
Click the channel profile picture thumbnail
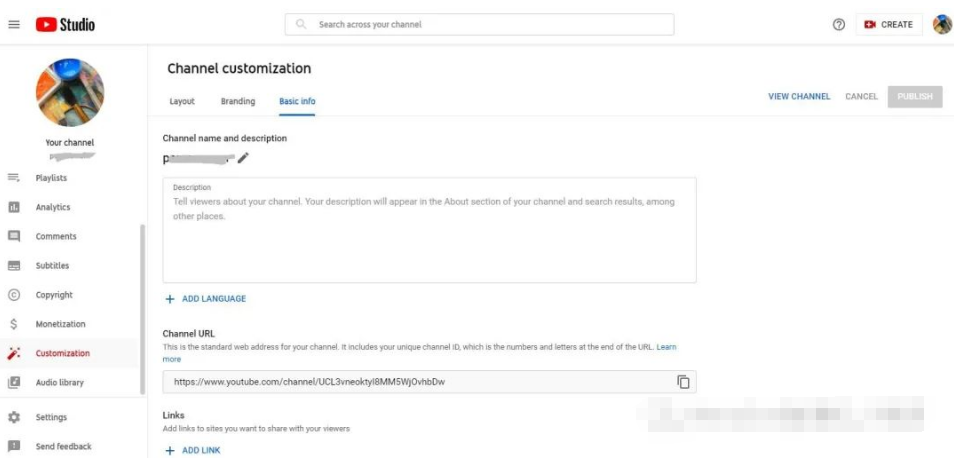coord(70,92)
